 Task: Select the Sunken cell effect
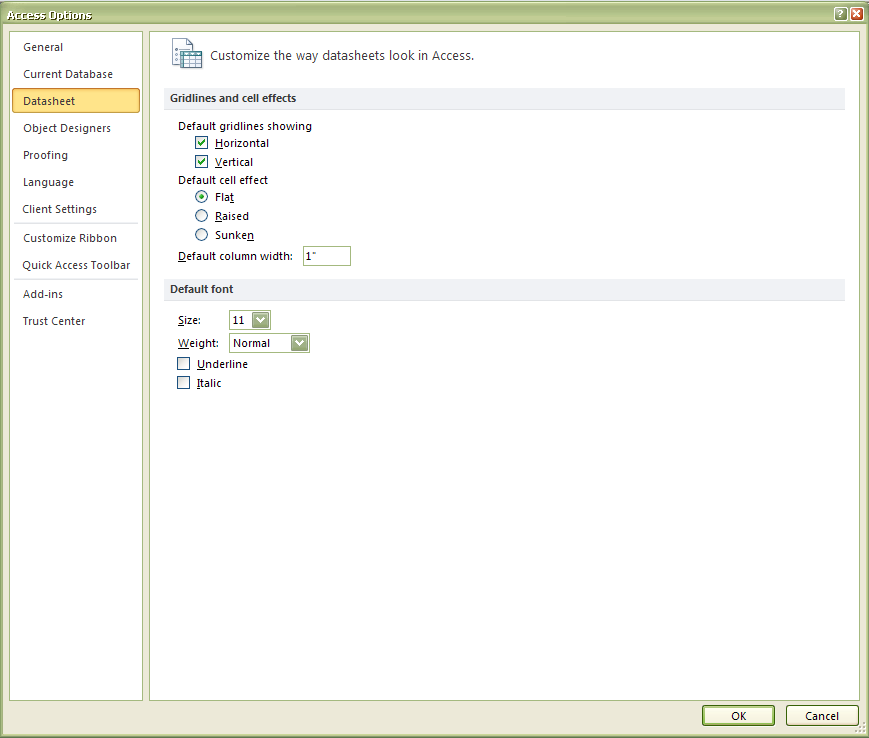coord(201,234)
